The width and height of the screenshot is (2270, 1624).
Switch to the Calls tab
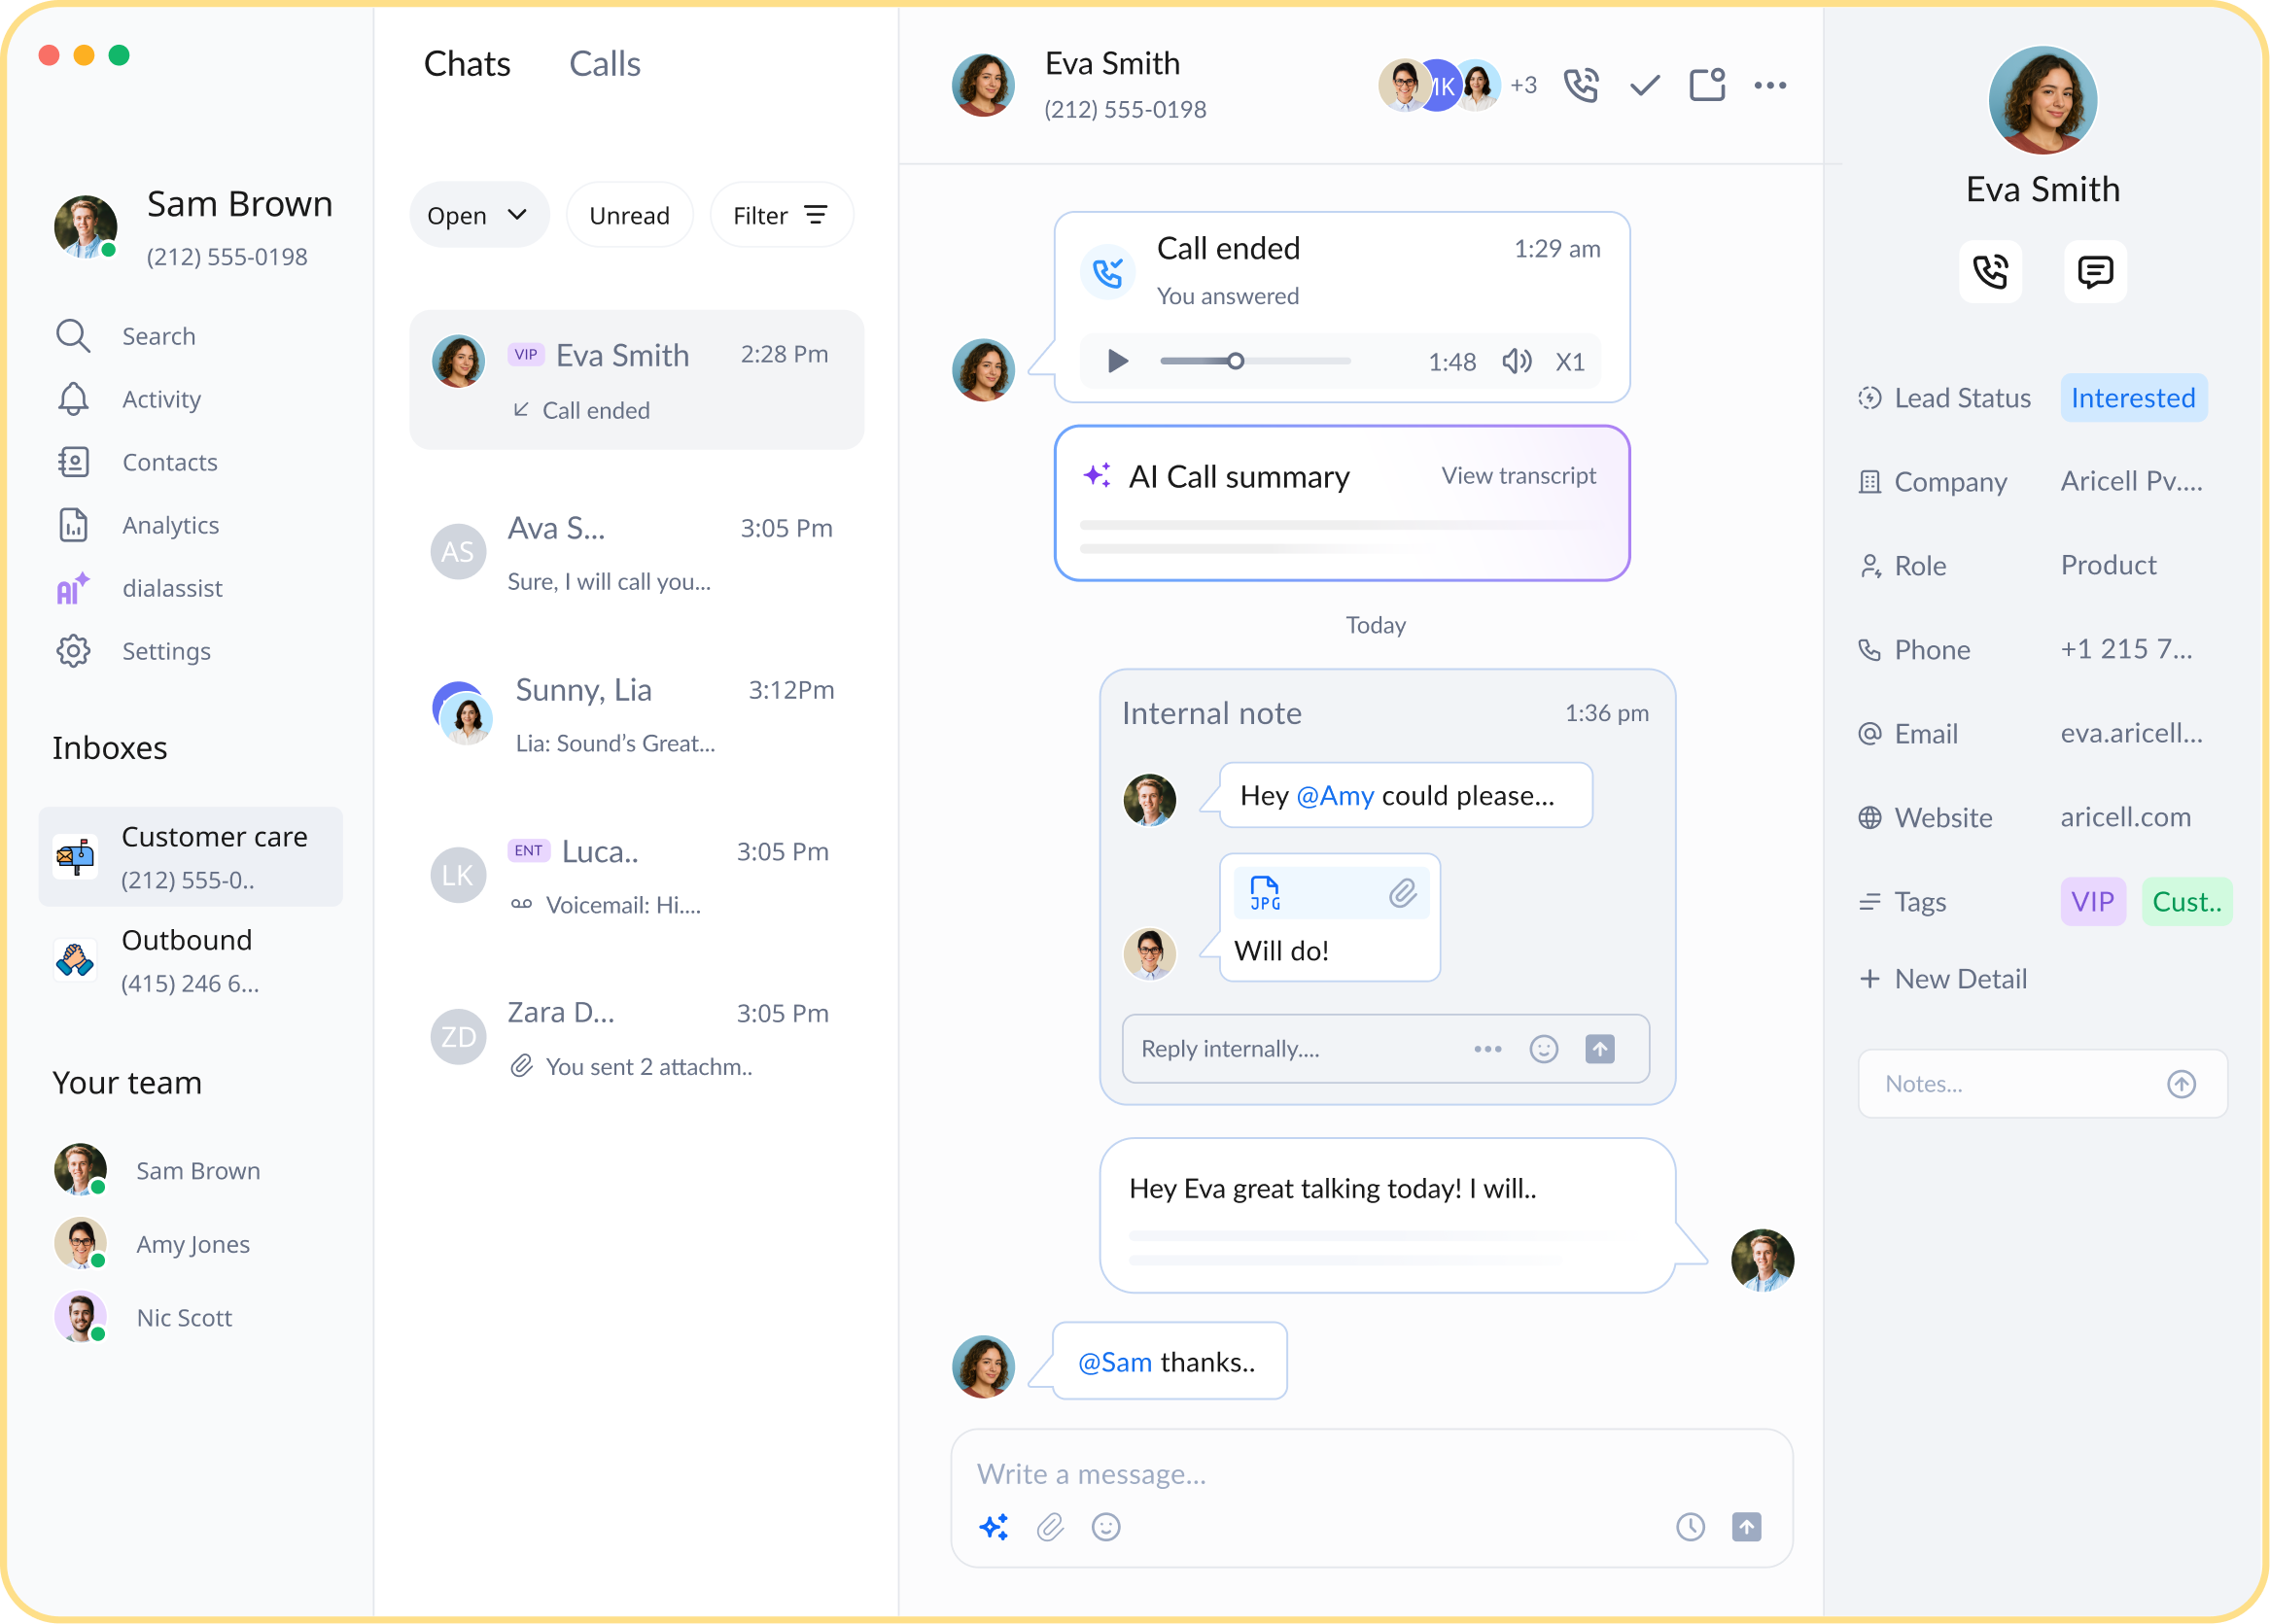(604, 64)
